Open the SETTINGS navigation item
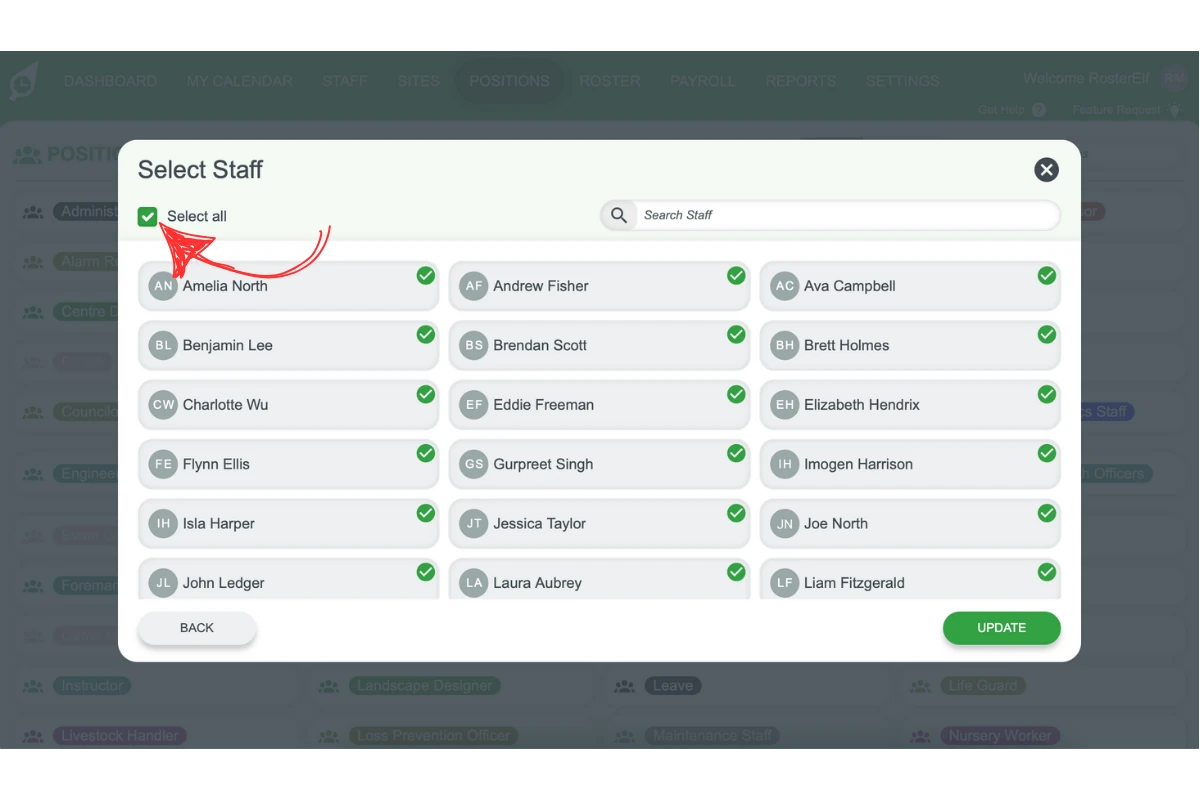1200x800 pixels. pos(903,81)
